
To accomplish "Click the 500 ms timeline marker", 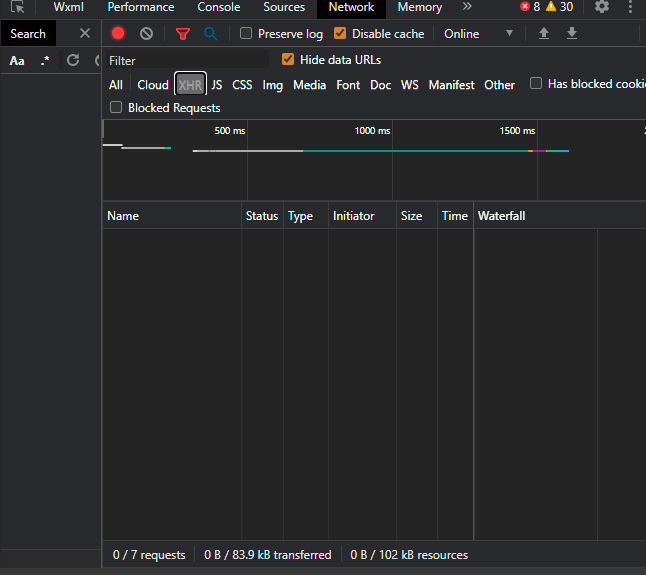I will tap(229, 131).
